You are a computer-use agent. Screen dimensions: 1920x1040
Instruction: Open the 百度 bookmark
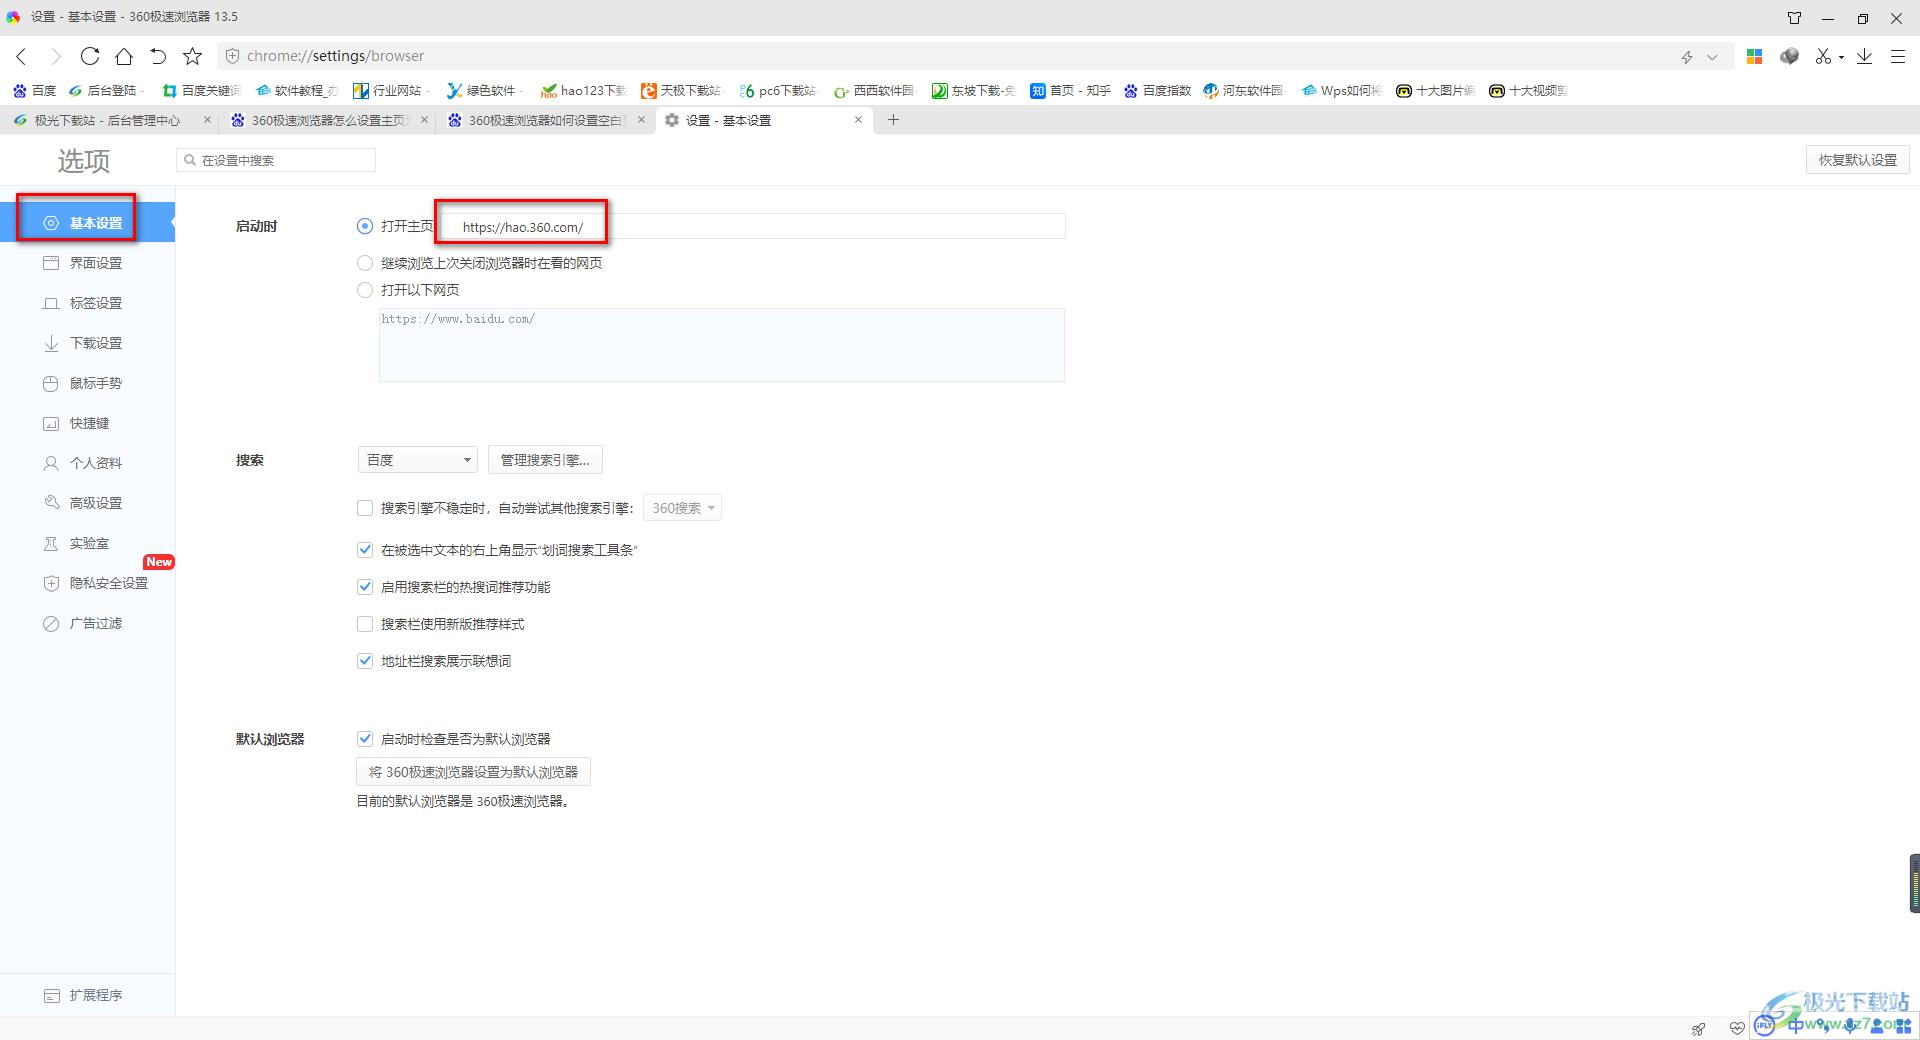pyautogui.click(x=34, y=91)
